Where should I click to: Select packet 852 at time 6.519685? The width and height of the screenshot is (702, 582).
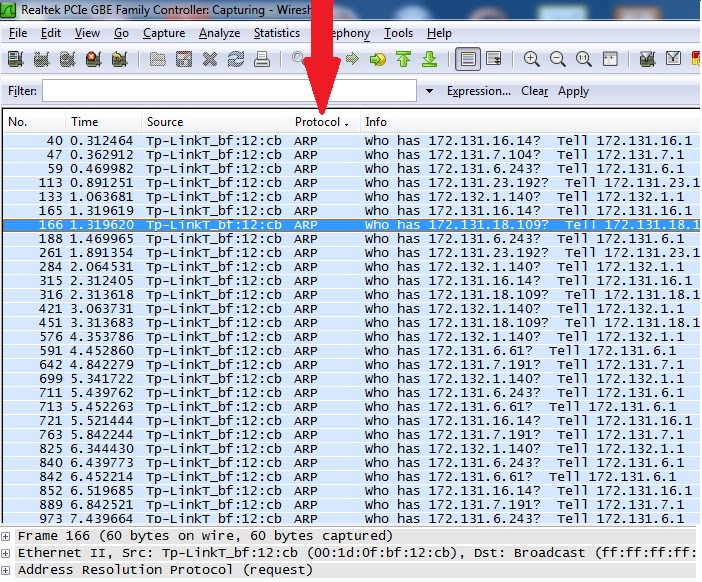351,491
